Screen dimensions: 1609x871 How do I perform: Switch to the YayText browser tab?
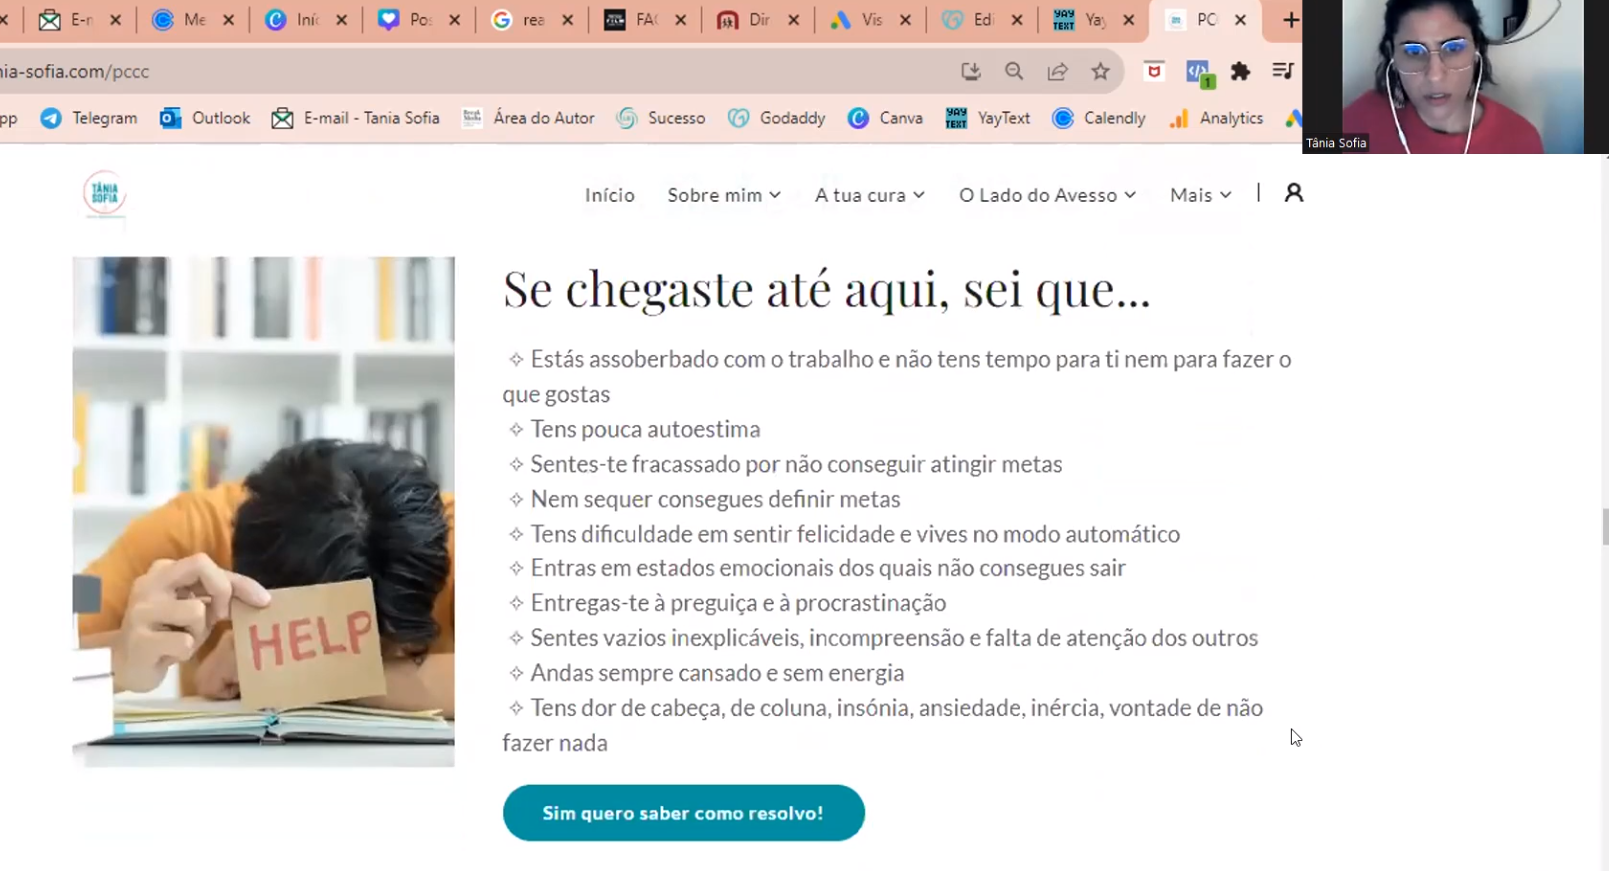tap(1082, 20)
